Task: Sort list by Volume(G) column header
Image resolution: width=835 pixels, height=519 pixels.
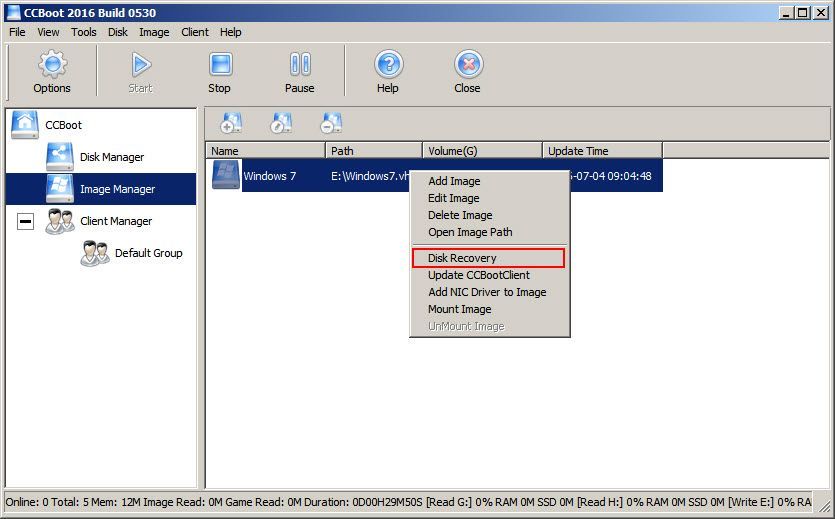Action: [x=482, y=151]
